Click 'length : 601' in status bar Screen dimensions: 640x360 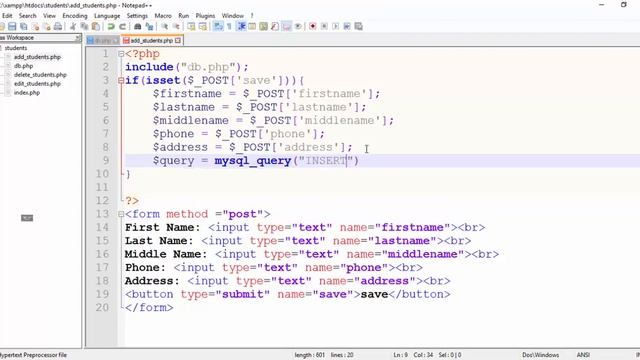pos(309,355)
